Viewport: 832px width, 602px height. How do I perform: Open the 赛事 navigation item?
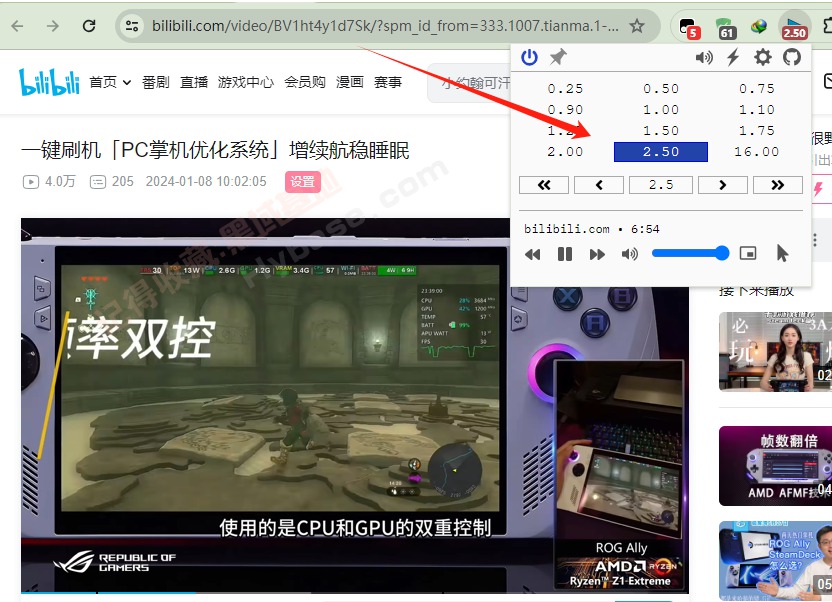(x=388, y=82)
